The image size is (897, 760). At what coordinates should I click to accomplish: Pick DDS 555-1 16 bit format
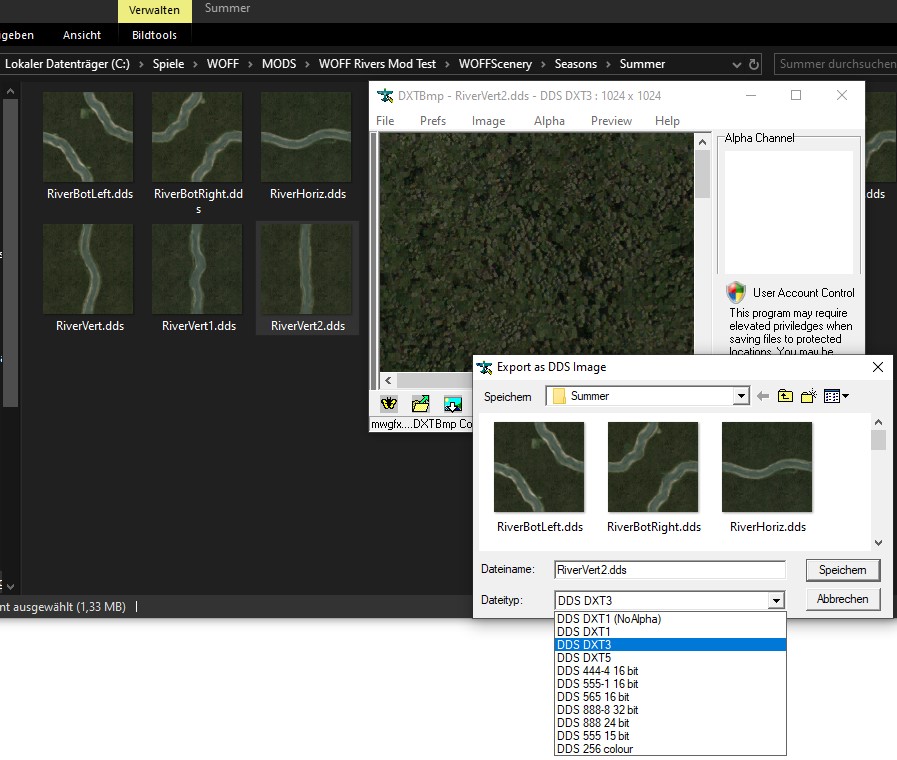(670, 684)
